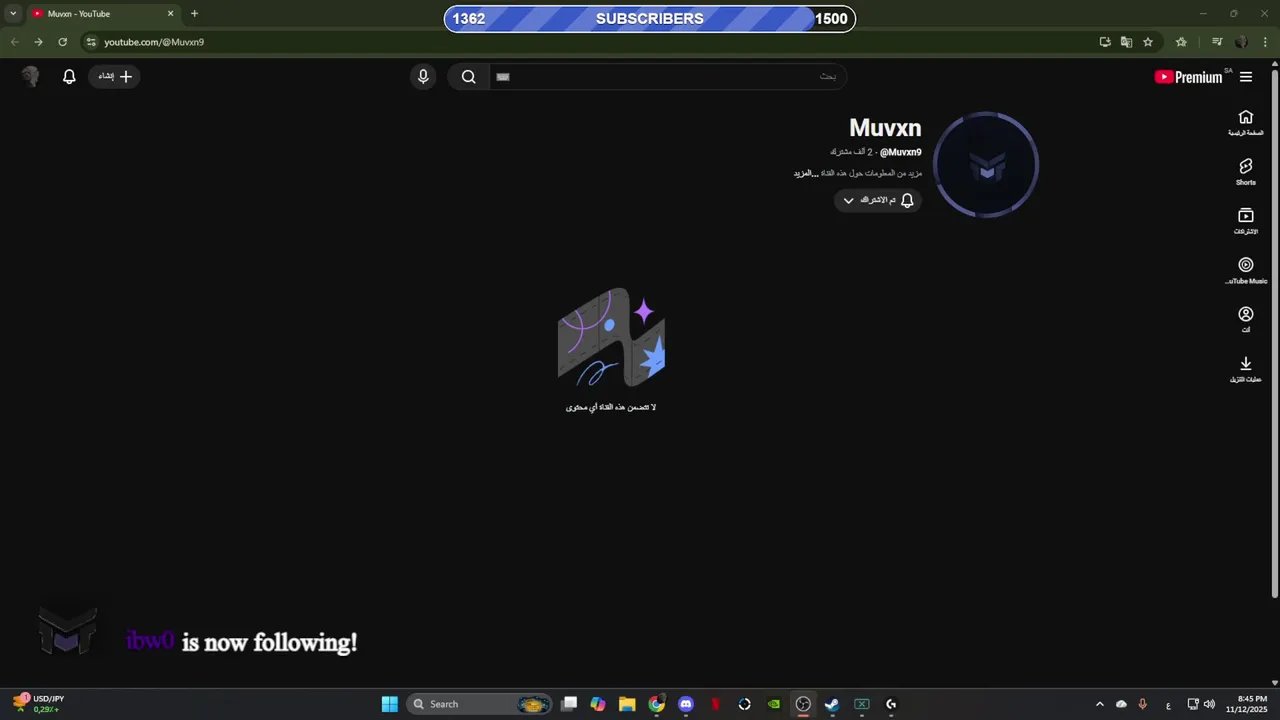Open File Explorer from the taskbar
This screenshot has width=1280, height=720.
[x=627, y=704]
